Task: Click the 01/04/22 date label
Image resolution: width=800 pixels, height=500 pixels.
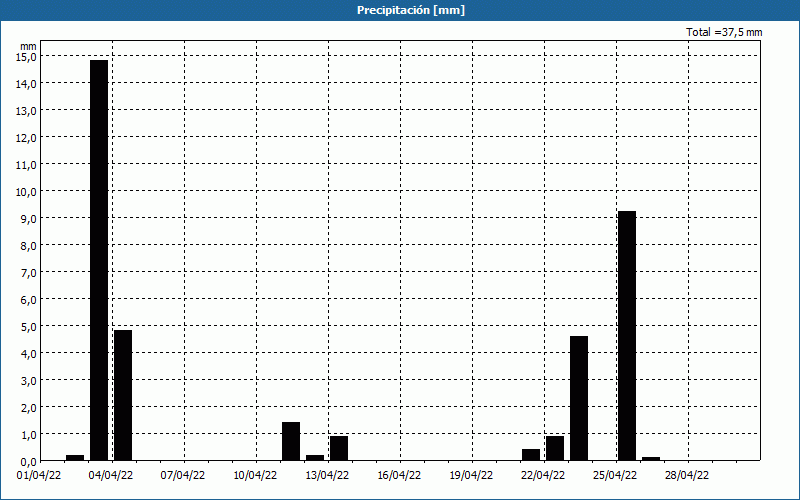Action: pyautogui.click(x=39, y=476)
